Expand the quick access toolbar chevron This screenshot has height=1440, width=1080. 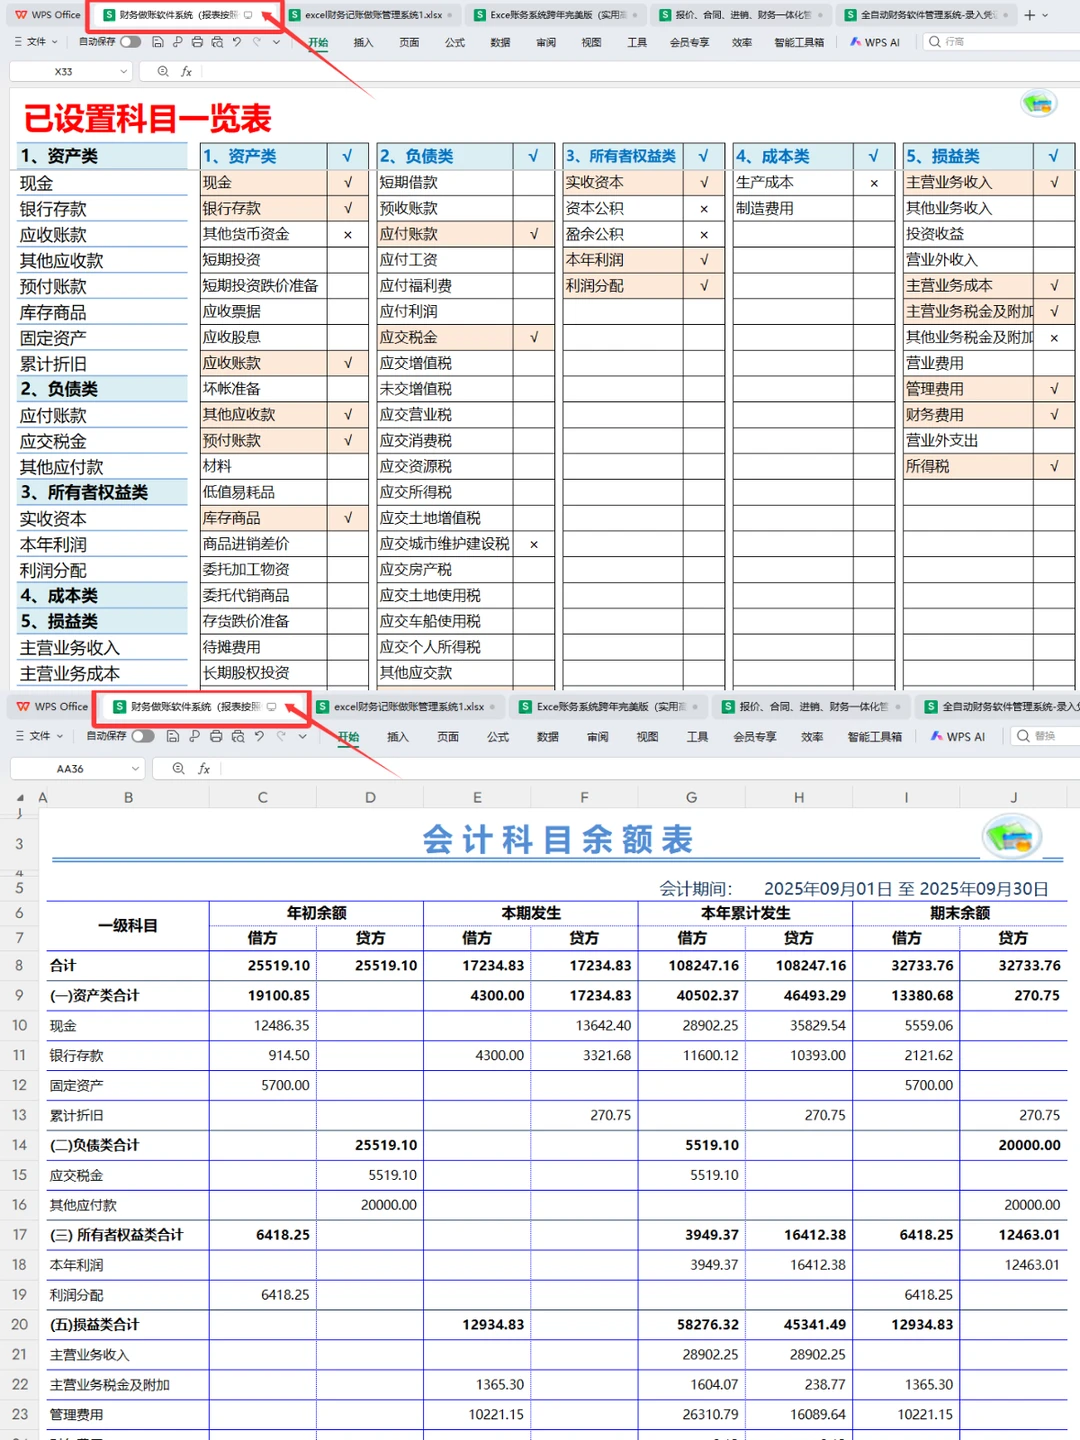click(x=275, y=42)
